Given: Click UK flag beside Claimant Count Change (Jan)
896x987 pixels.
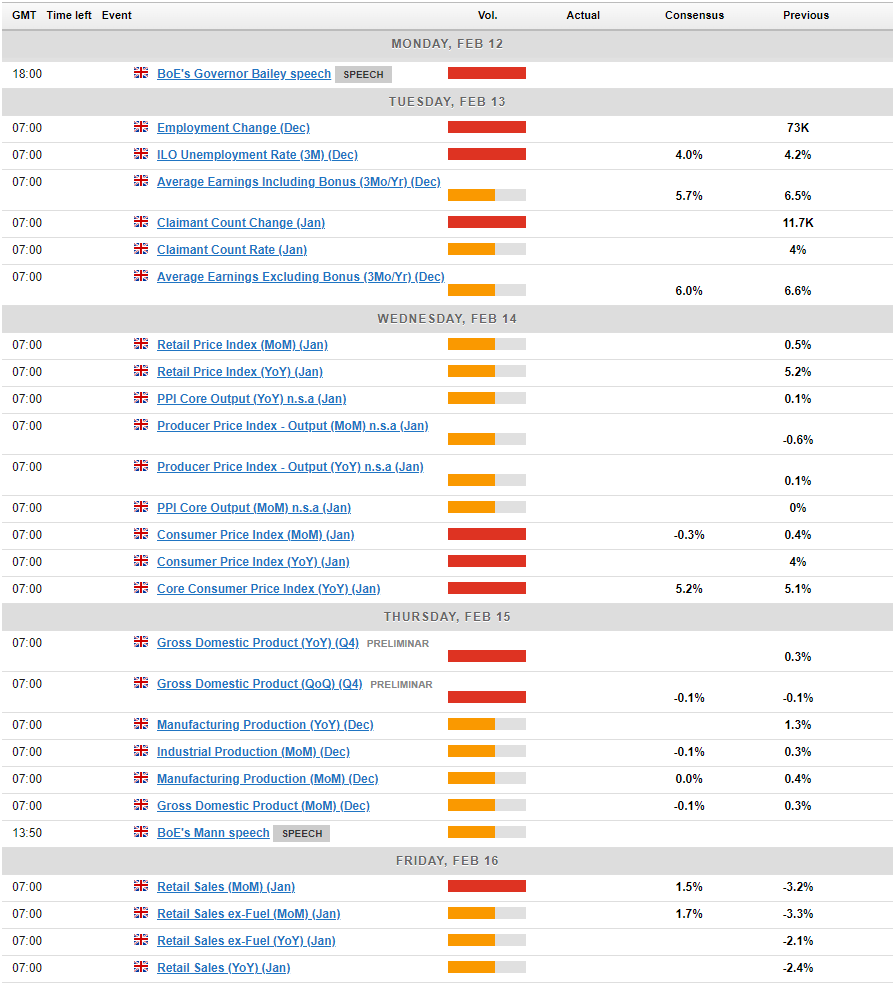Looking at the screenshot, I should click(141, 222).
